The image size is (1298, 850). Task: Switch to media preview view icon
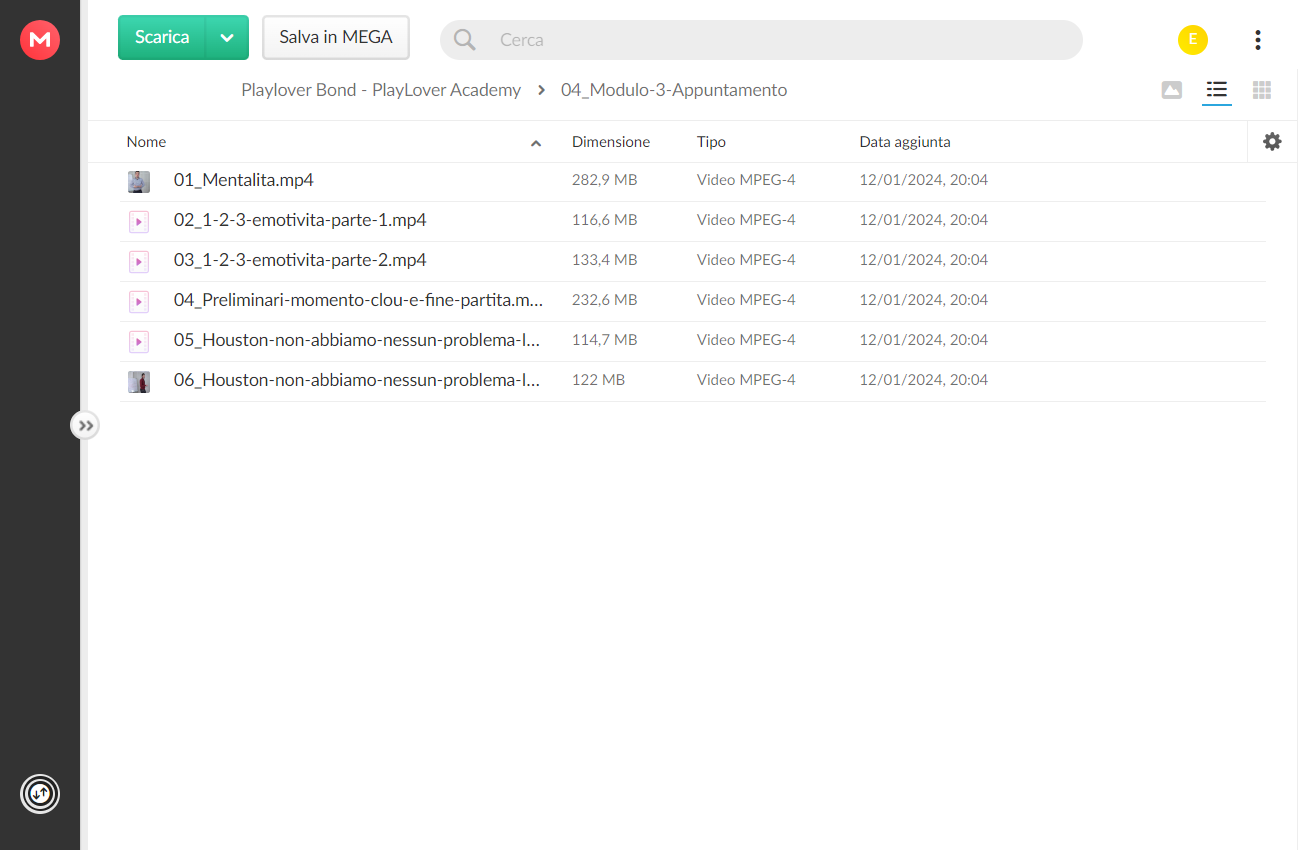(x=1172, y=90)
